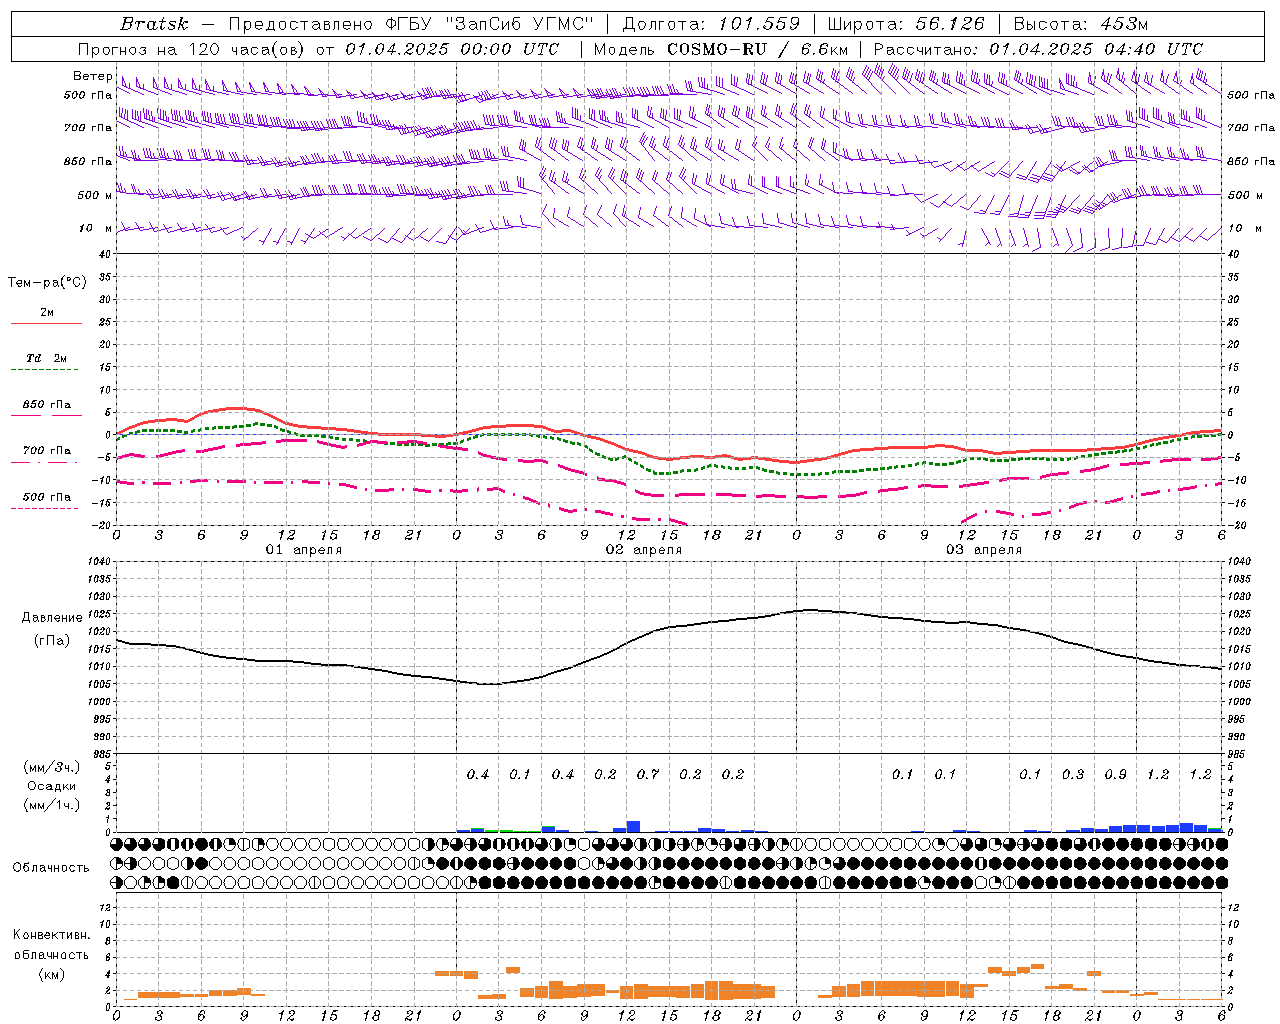Click the 0.9 precipitation value
The height and width of the screenshot is (1024, 1280).
[1116, 774]
